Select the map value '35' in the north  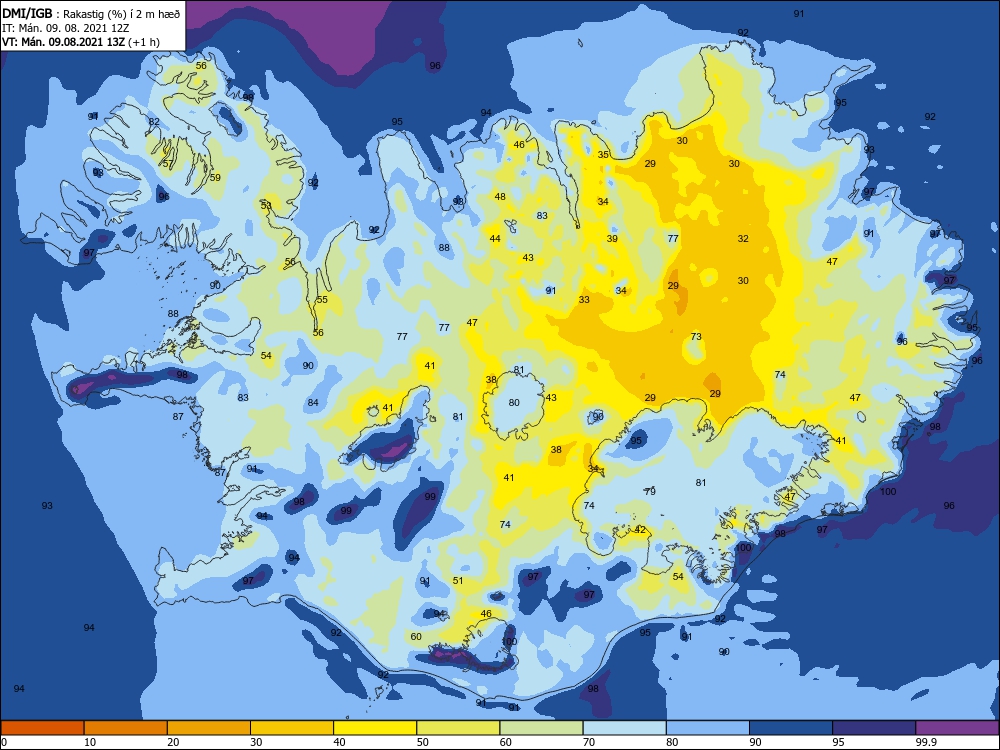(x=603, y=154)
